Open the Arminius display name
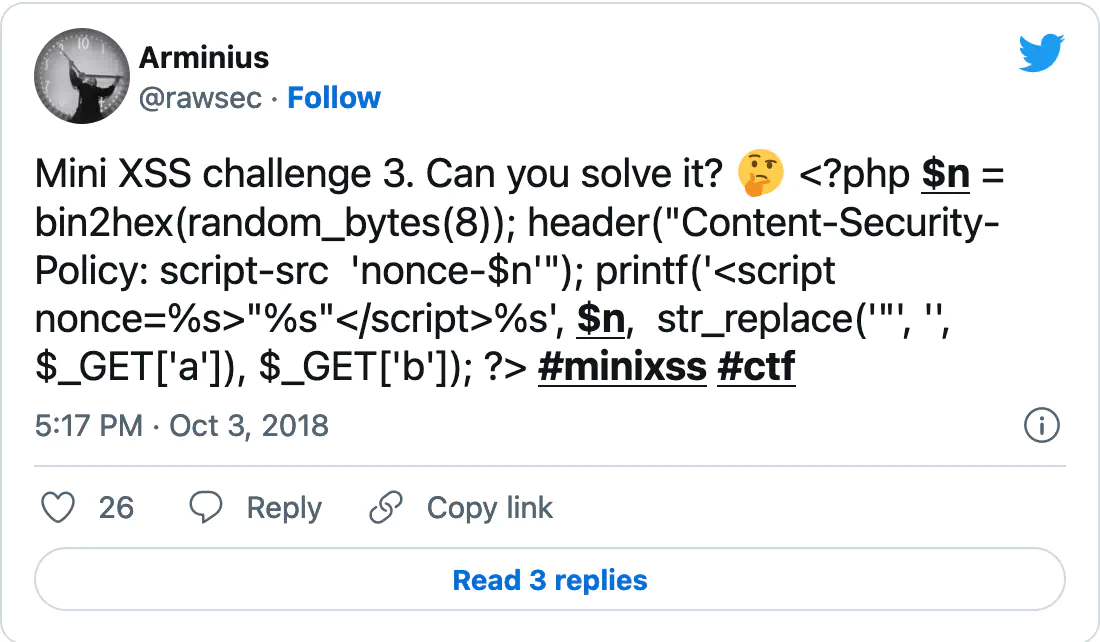Viewport: 1100px width, 642px height. tap(204, 58)
